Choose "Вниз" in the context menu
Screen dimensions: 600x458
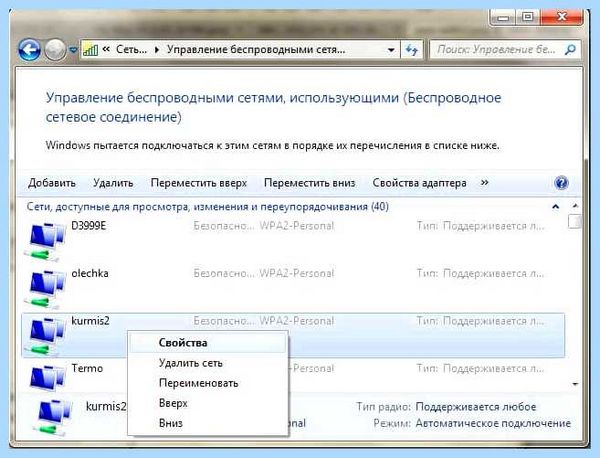tap(207, 423)
